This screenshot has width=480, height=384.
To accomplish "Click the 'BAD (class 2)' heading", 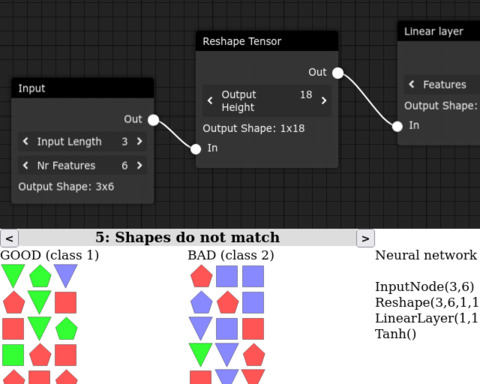I will (231, 255).
